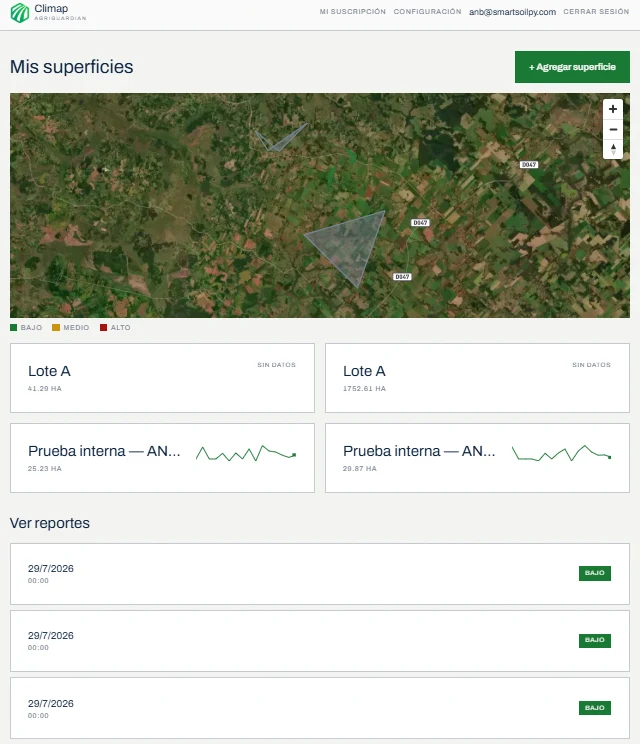Open Mi Suscripción menu item
640x744 pixels.
[x=352, y=11]
